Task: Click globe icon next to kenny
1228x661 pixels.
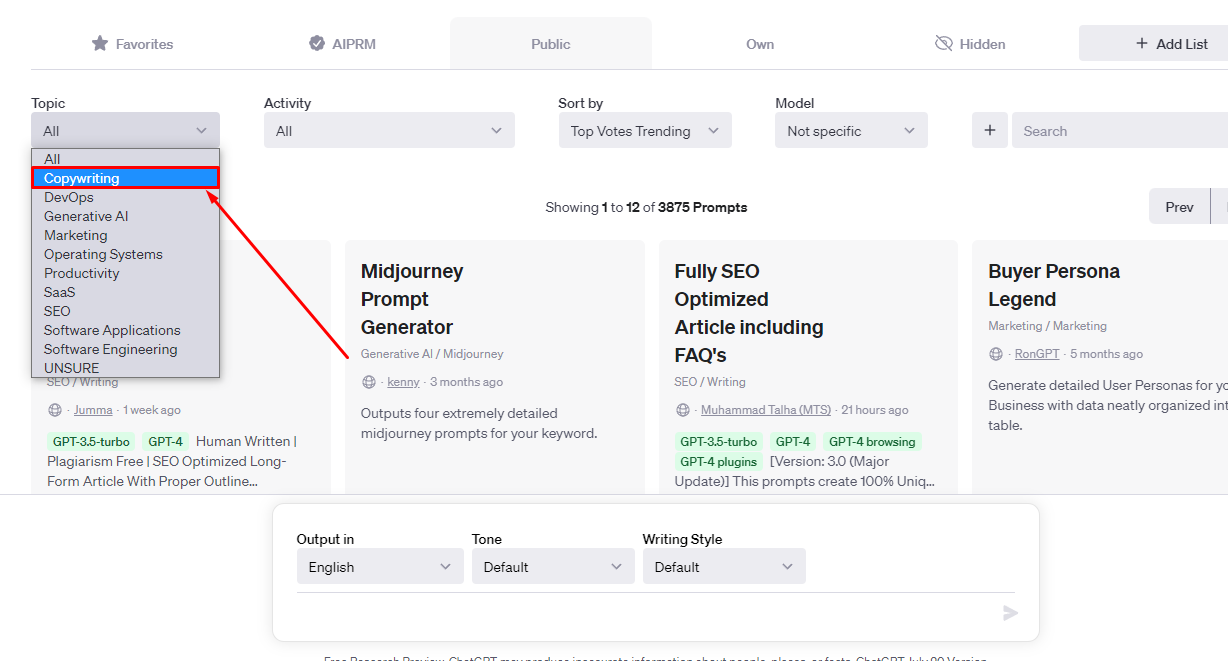Action: [368, 382]
